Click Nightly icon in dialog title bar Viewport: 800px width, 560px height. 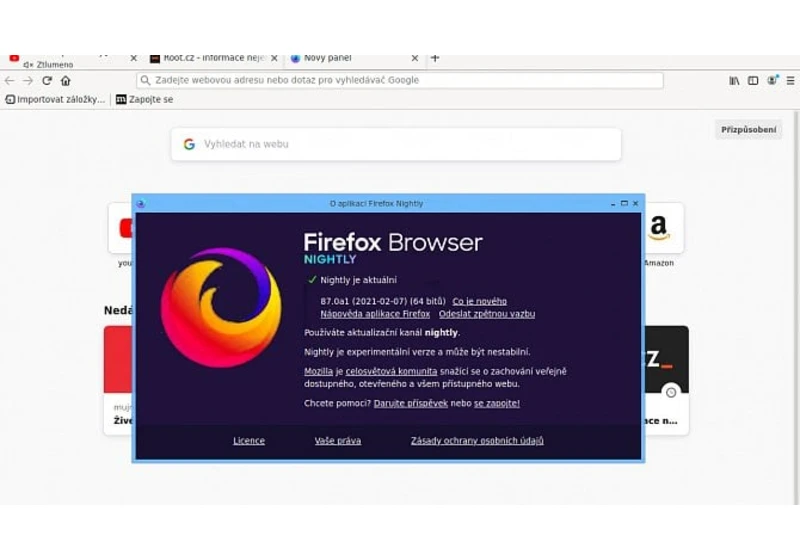(141, 203)
